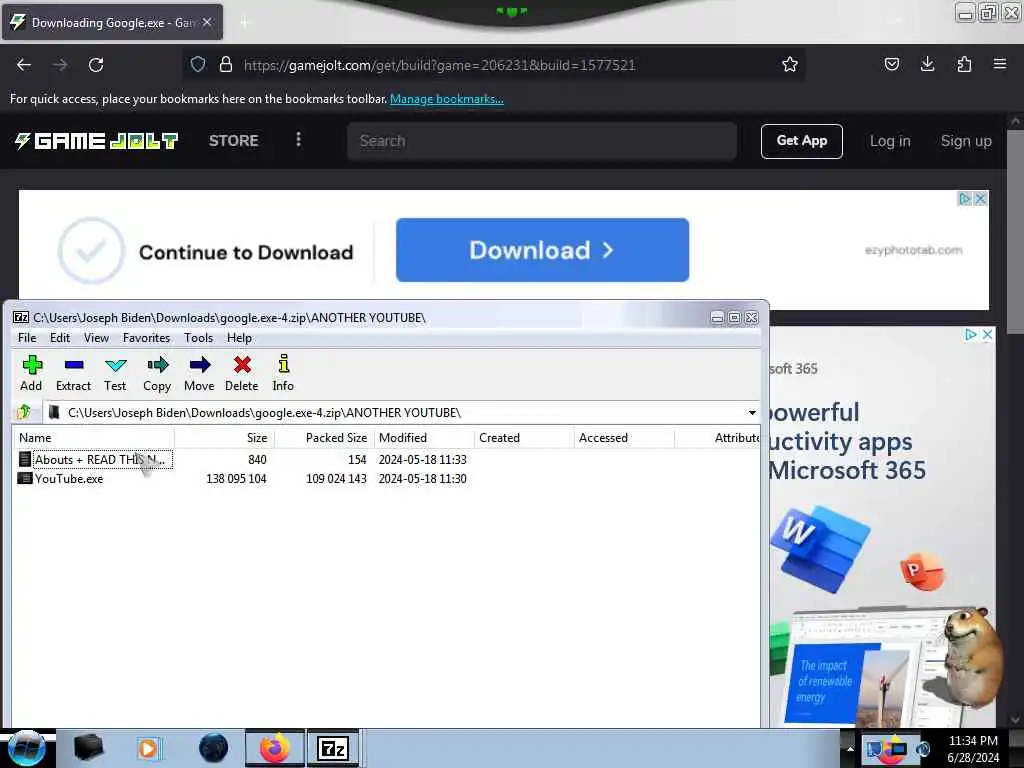Click the Add button in 7-Zip toolbar
Screen dimensions: 1024x768
31,374
